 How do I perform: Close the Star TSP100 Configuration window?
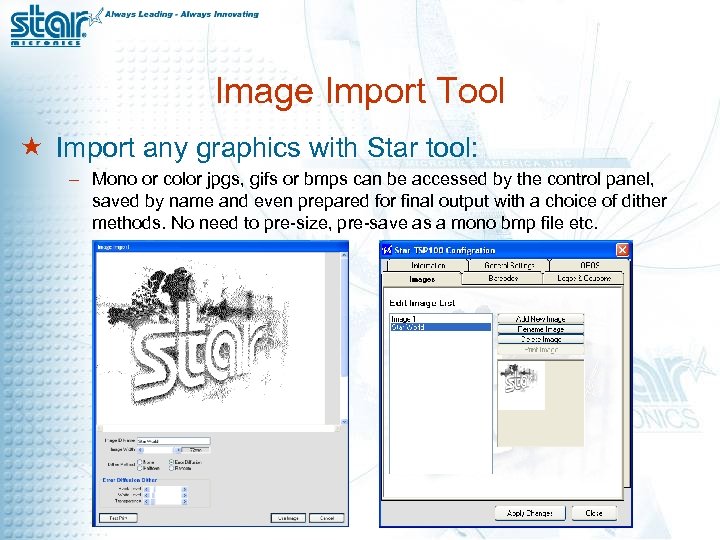click(622, 250)
